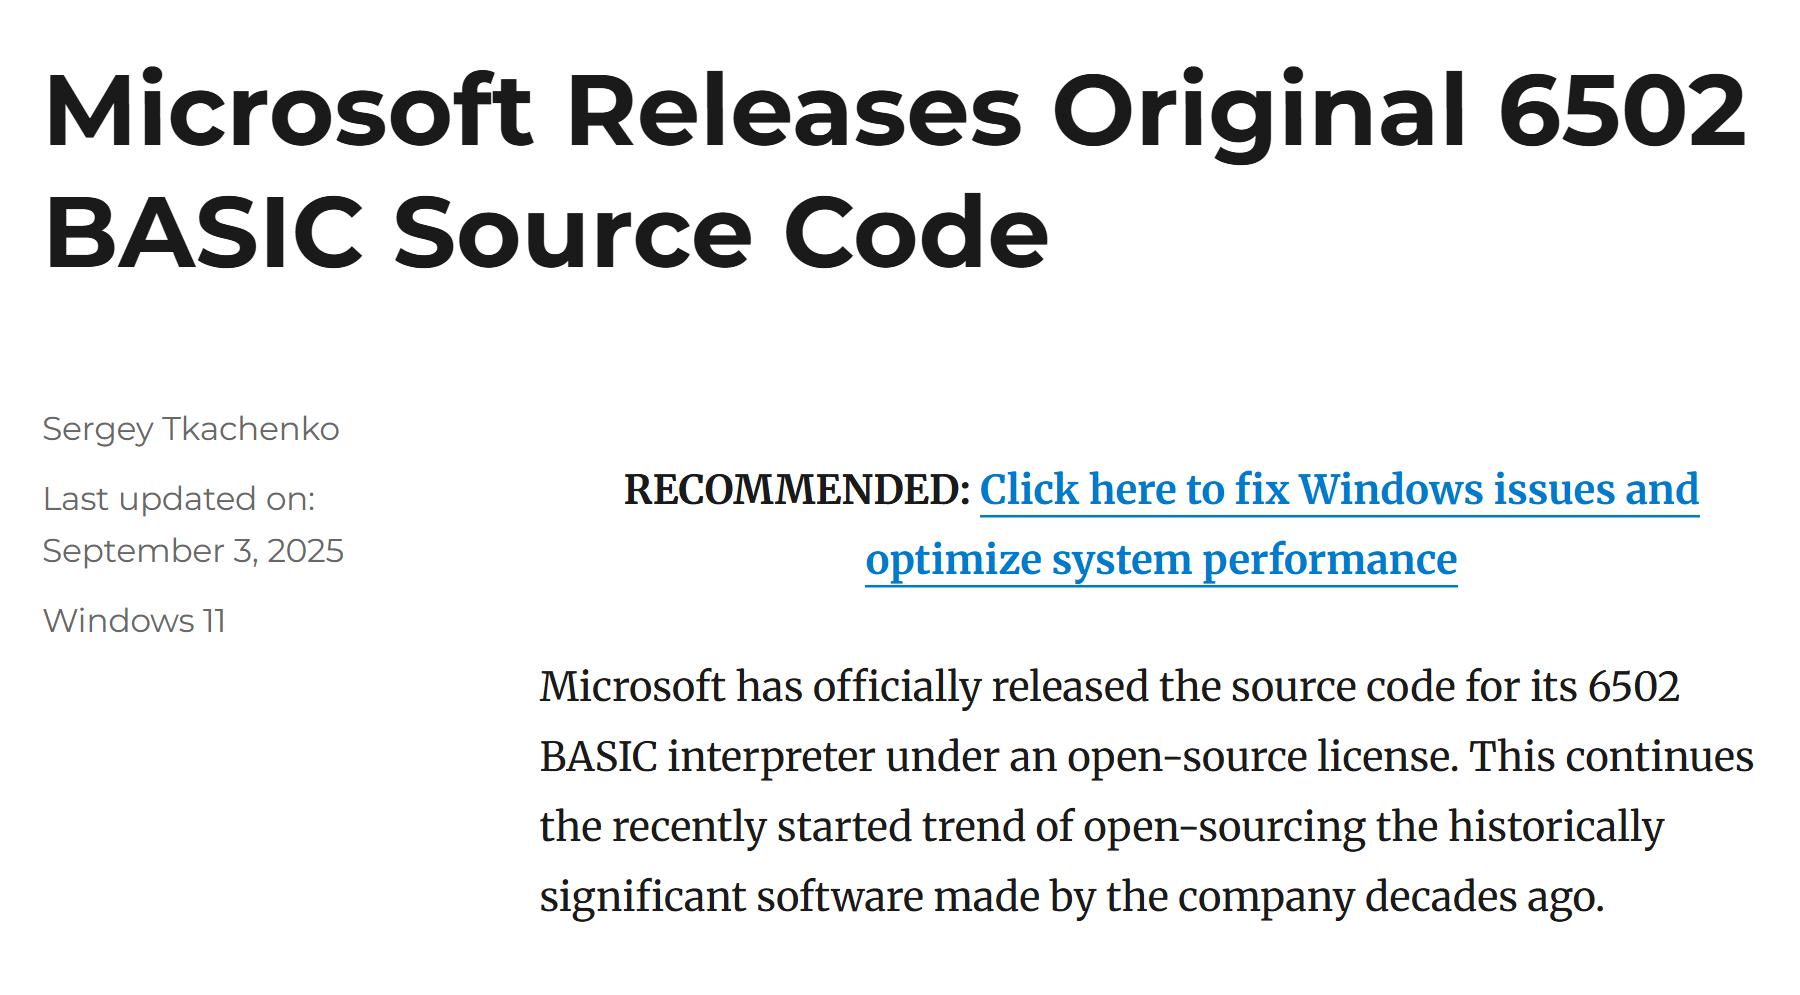Click the "optimize system performance" link line

click(x=1161, y=560)
